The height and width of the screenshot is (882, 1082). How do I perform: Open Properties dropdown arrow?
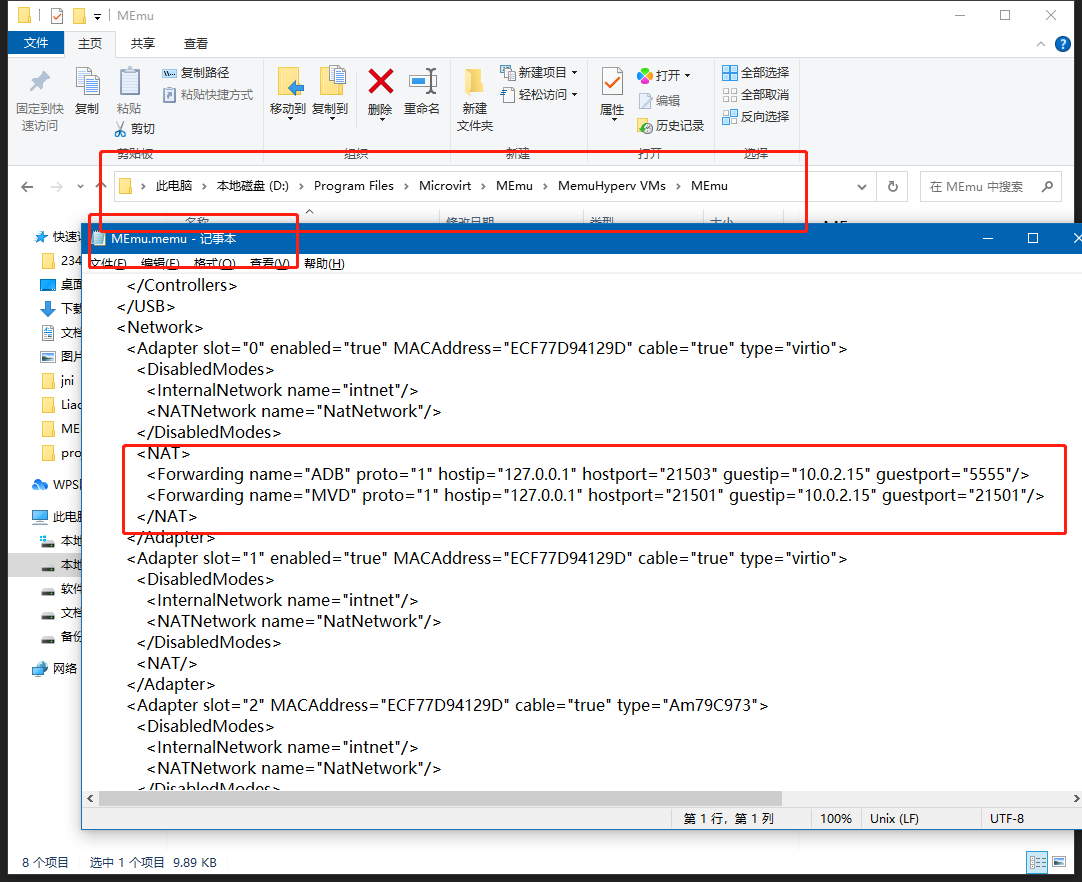[613, 120]
